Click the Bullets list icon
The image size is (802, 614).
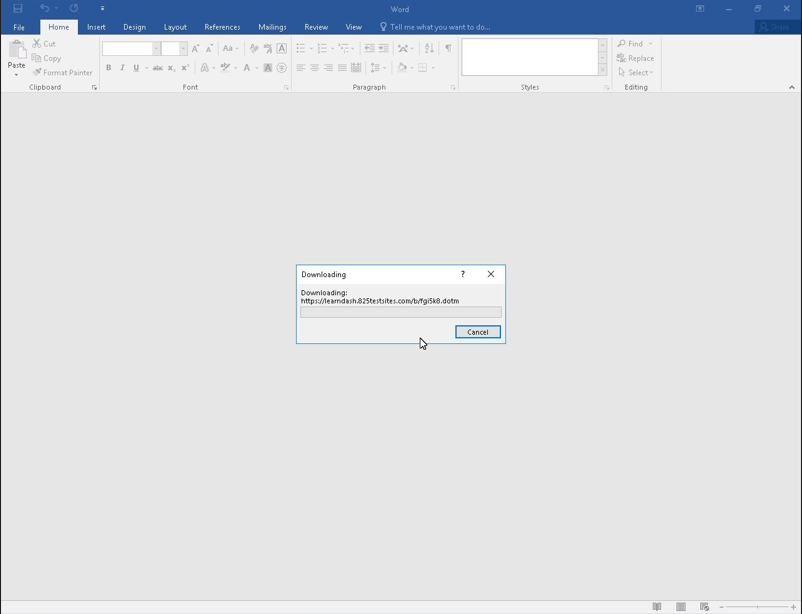click(x=301, y=48)
